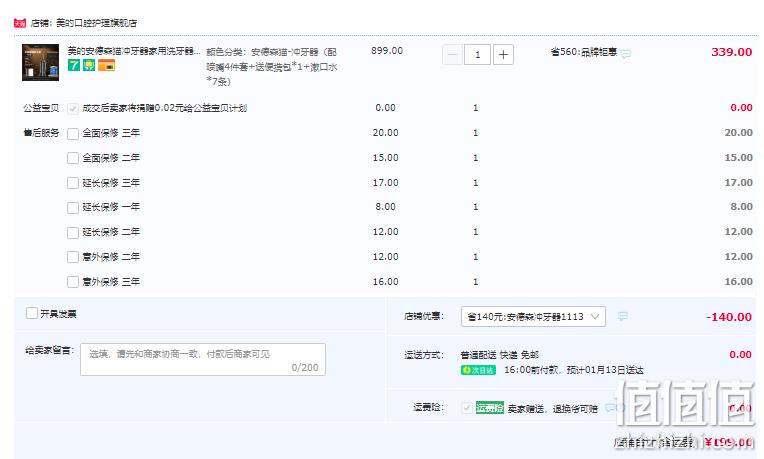Check the 全面保修 二年 option
The width and height of the screenshot is (764, 459).
pyautogui.click(x=73, y=158)
